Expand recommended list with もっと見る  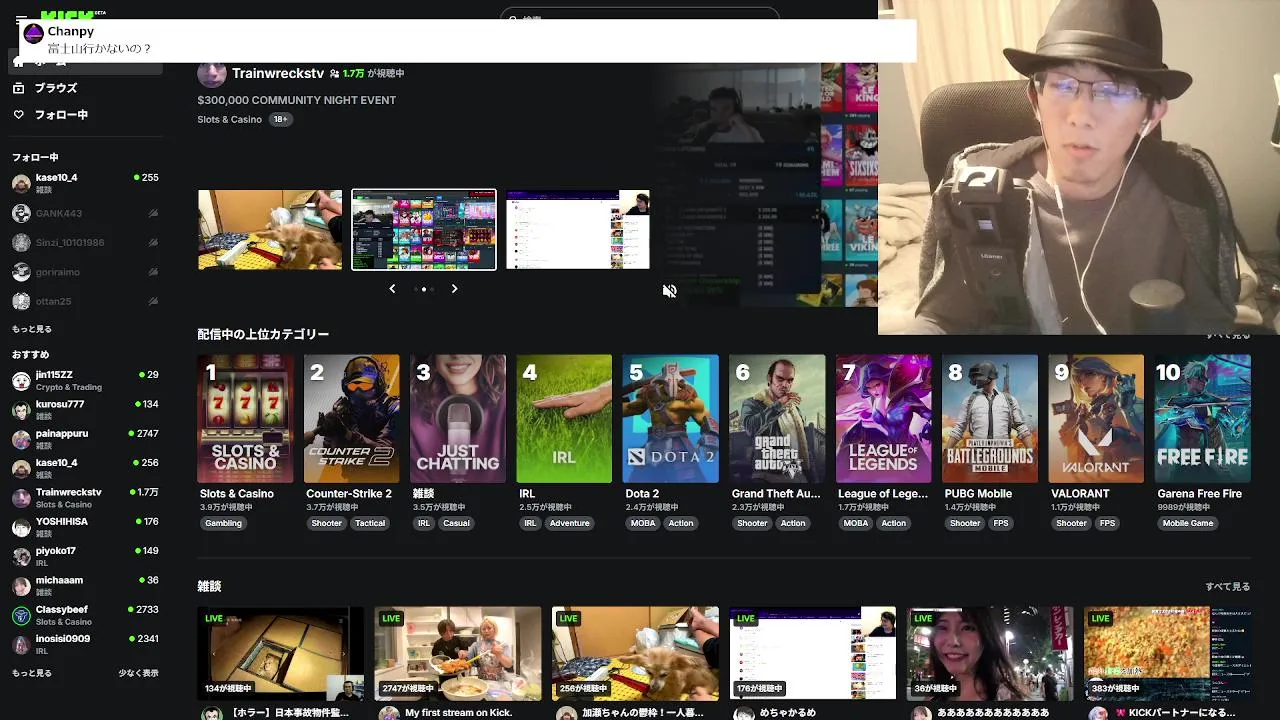(31, 673)
